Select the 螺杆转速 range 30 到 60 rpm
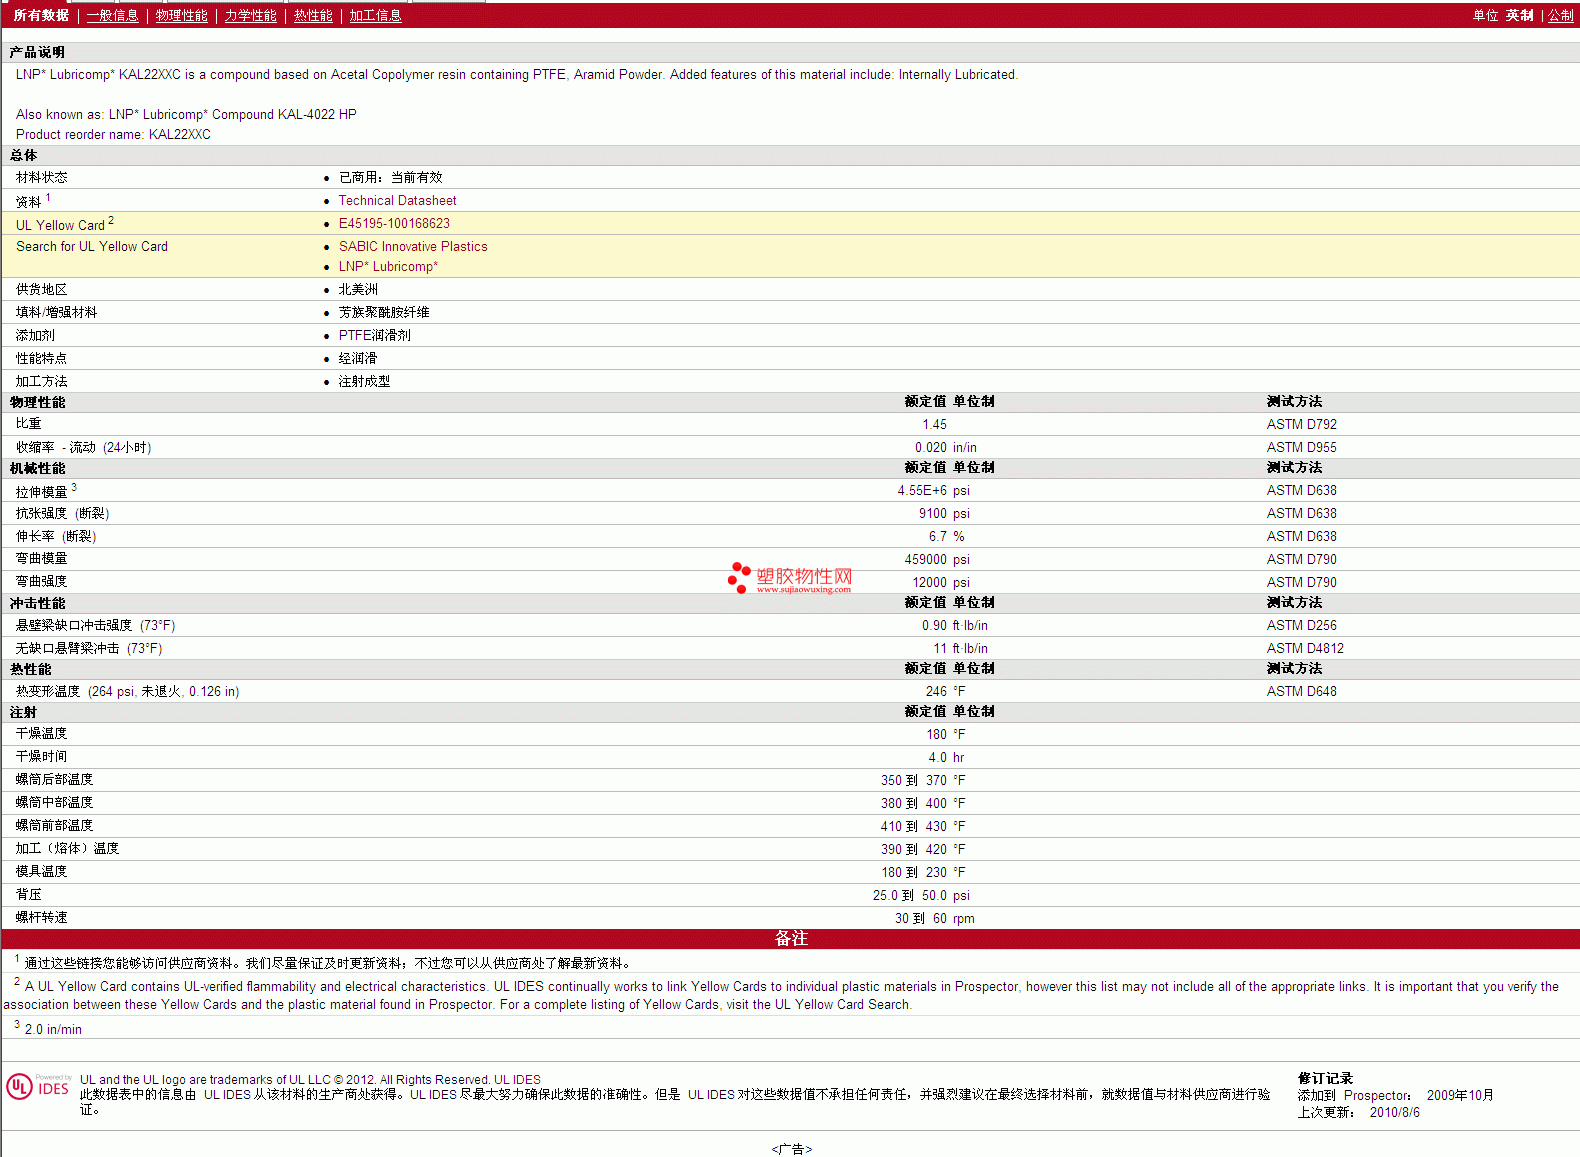The height and width of the screenshot is (1157, 1580). 934,919
